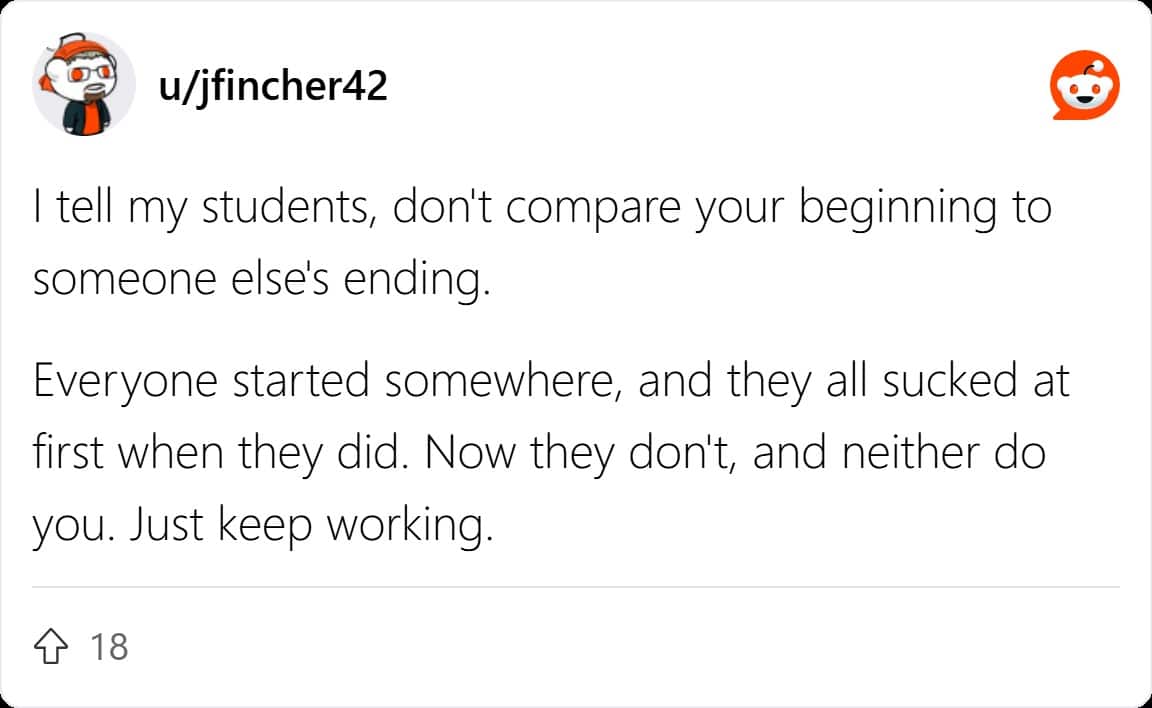Click the words "Just keep working."
Screen dimensions: 1152x708
point(312,527)
